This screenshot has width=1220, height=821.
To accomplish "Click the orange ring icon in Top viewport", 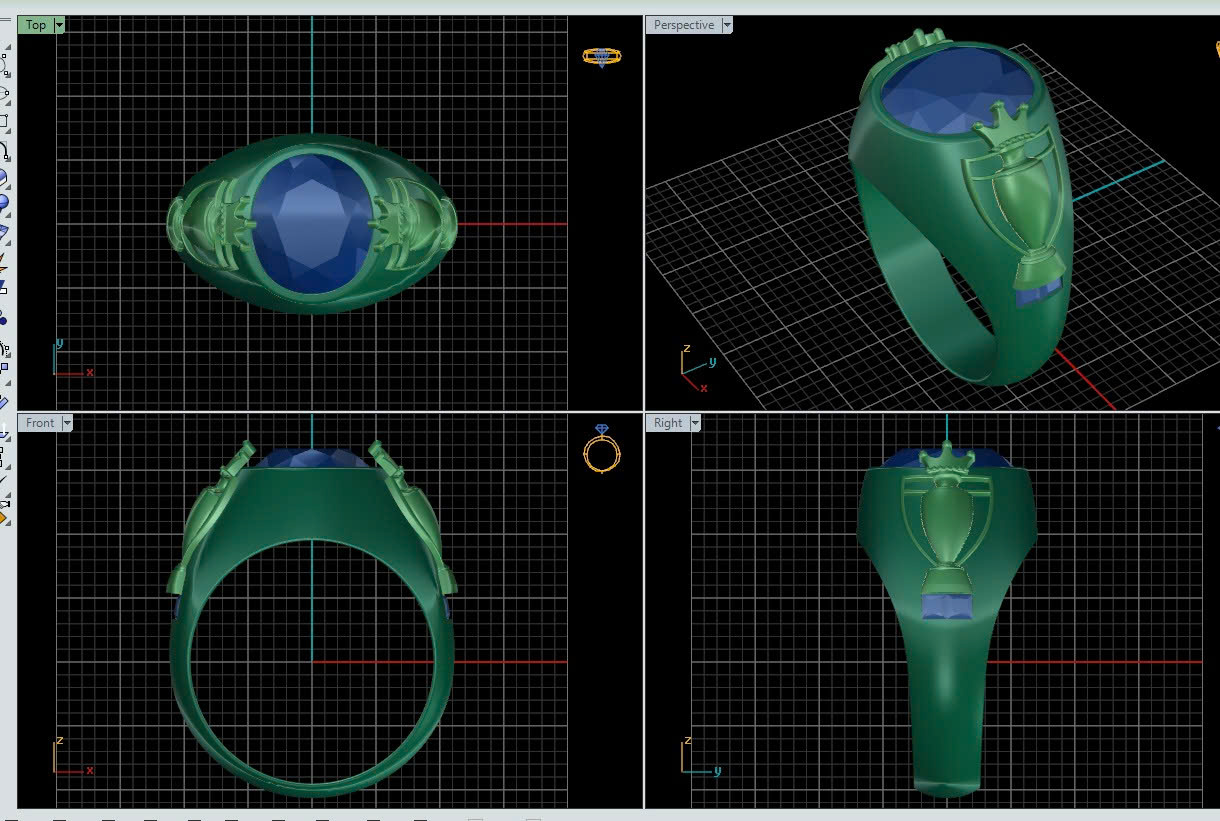I will (x=602, y=57).
